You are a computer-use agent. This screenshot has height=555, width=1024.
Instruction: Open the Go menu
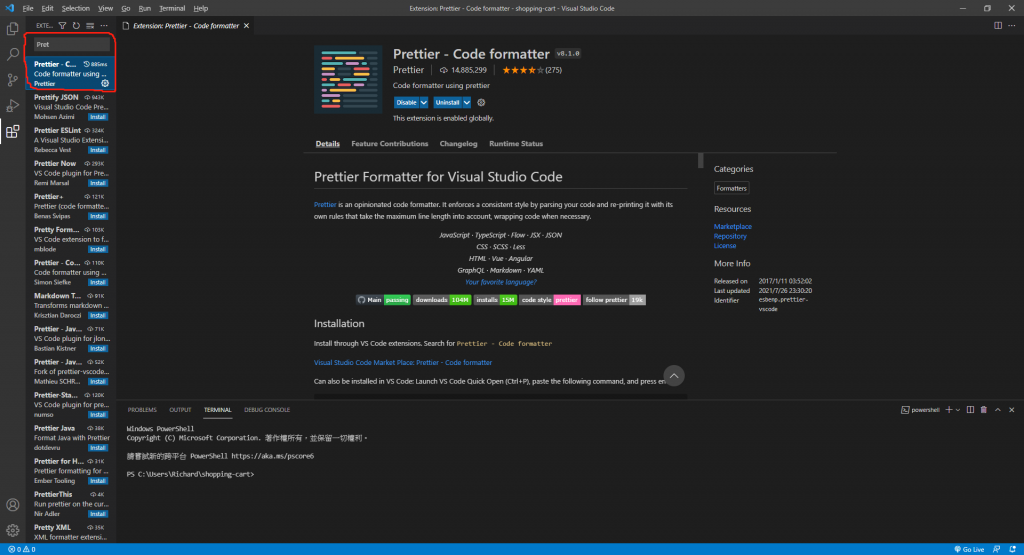pyautogui.click(x=125, y=8)
